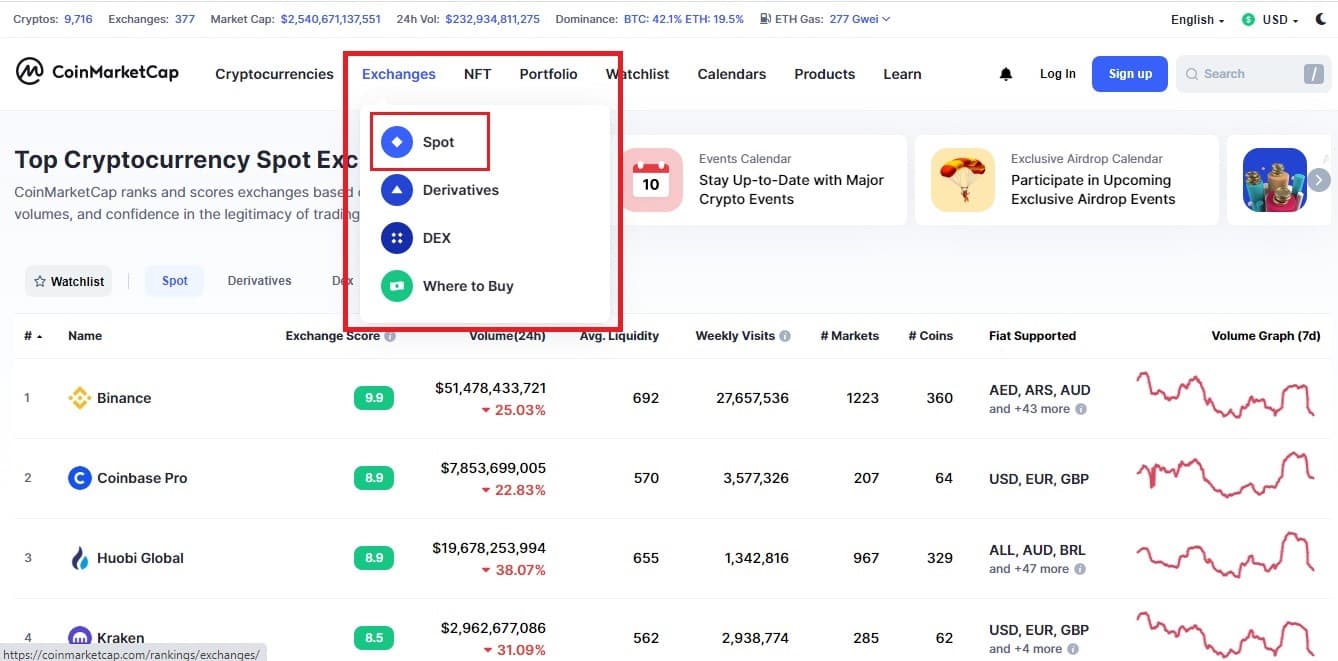Sort by # Markets column
This screenshot has height=661, width=1338.
[x=849, y=336]
